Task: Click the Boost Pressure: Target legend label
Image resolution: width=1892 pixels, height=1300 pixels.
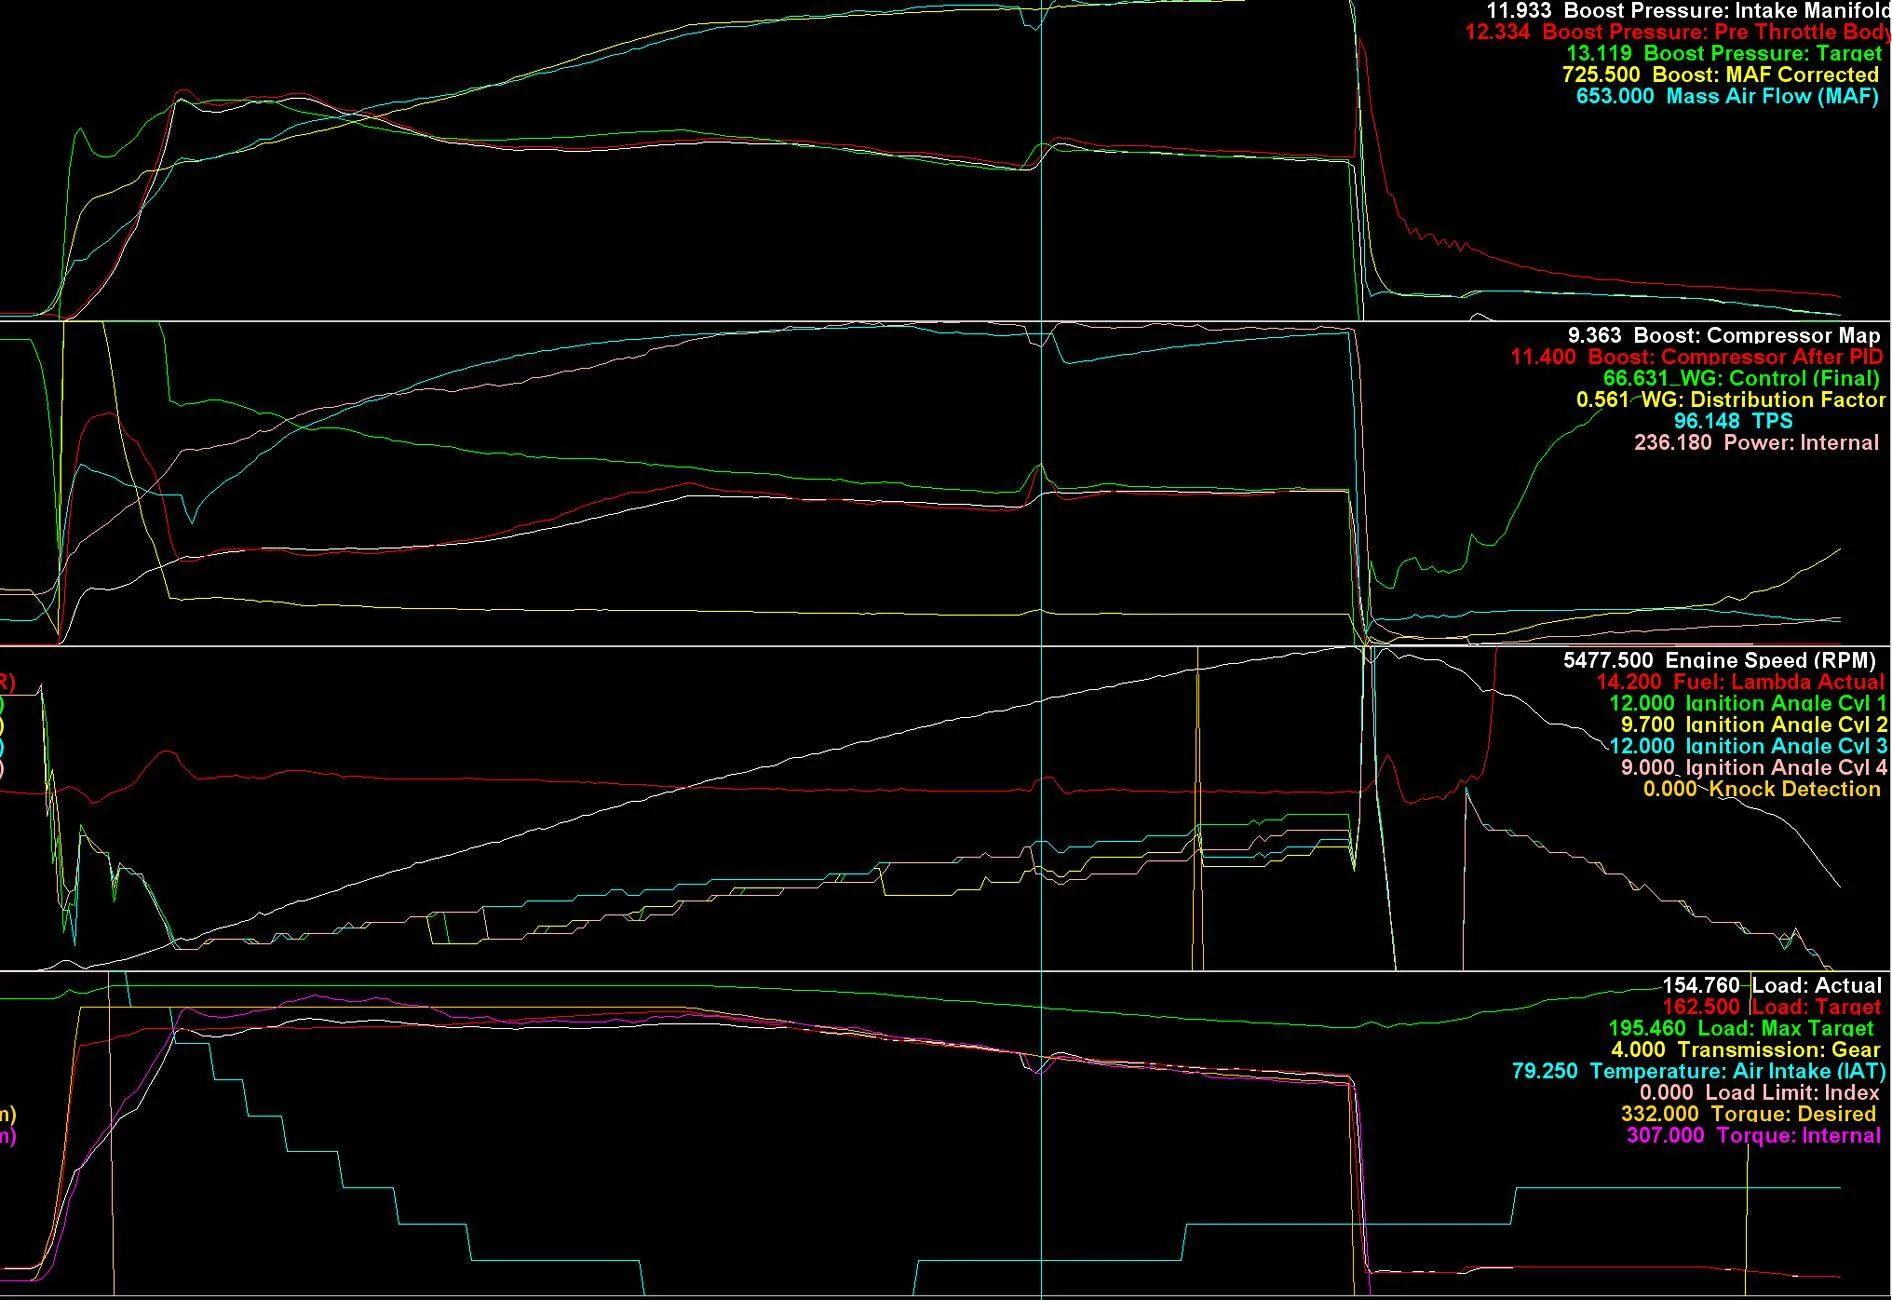Action: tap(1722, 54)
